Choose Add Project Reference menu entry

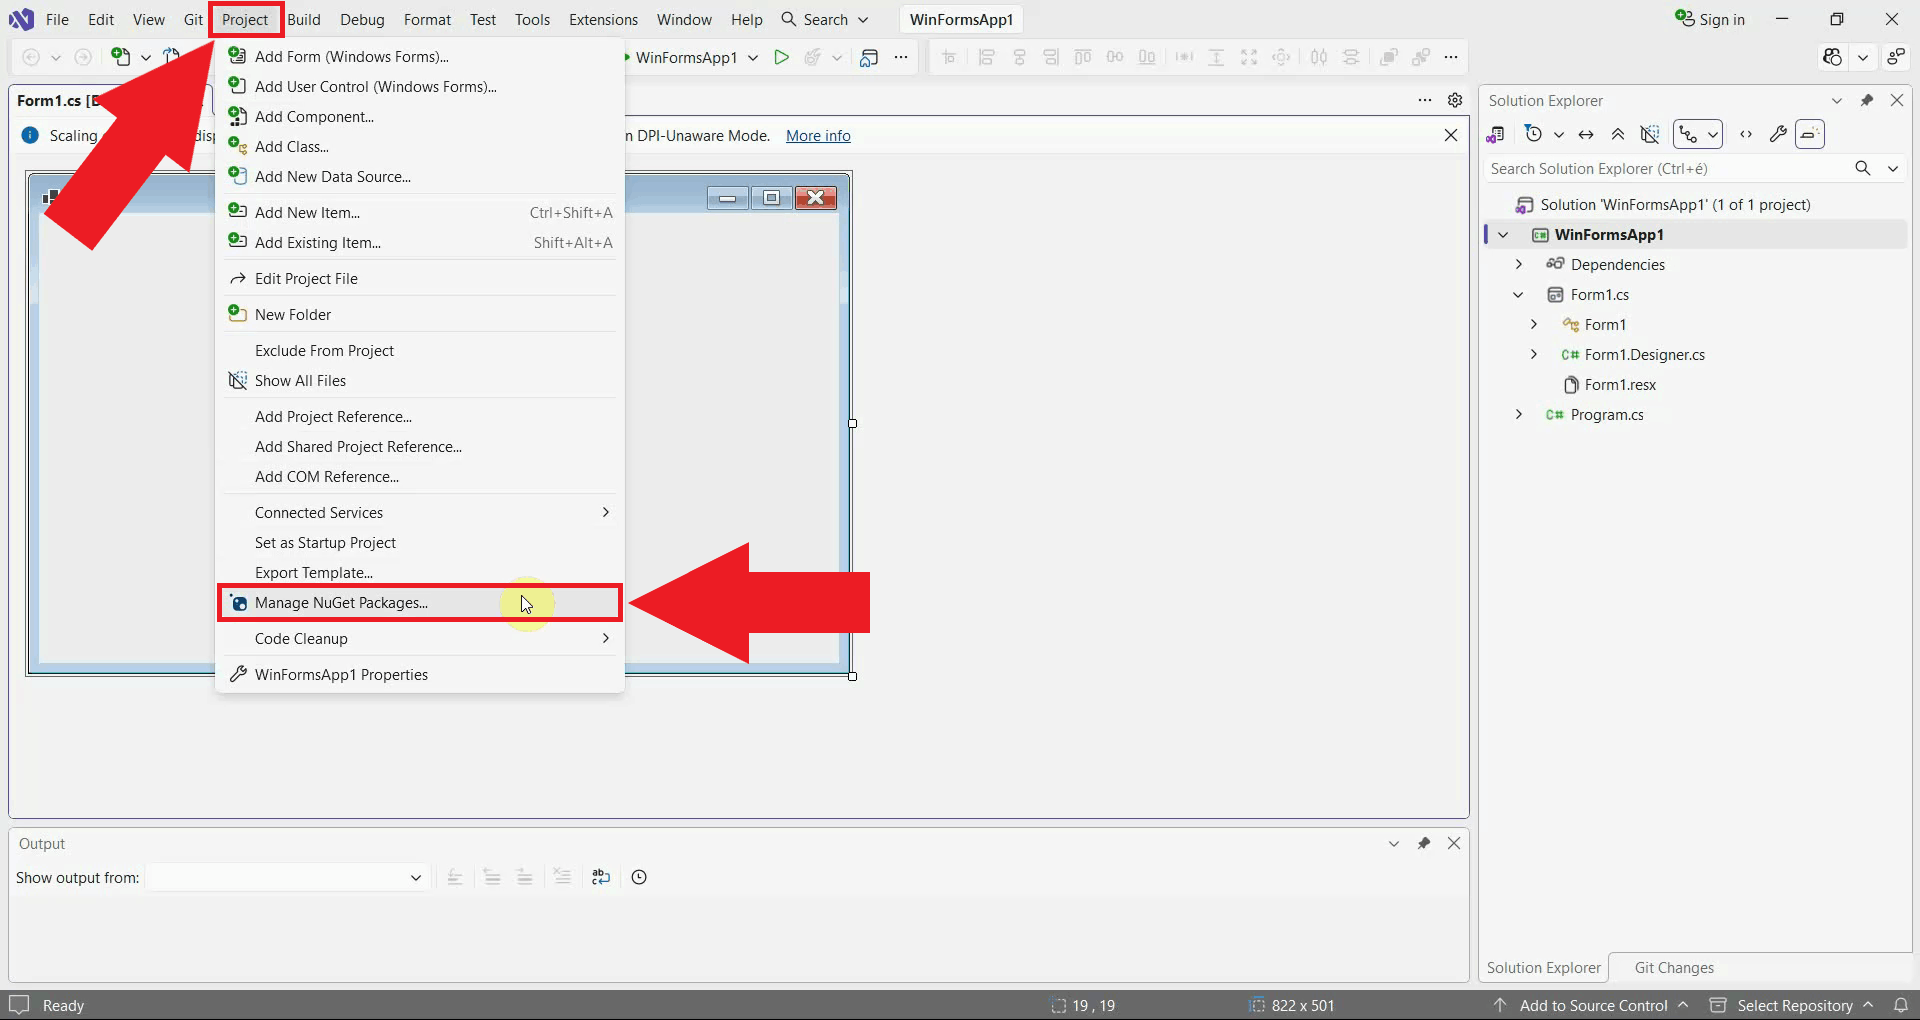point(420,416)
